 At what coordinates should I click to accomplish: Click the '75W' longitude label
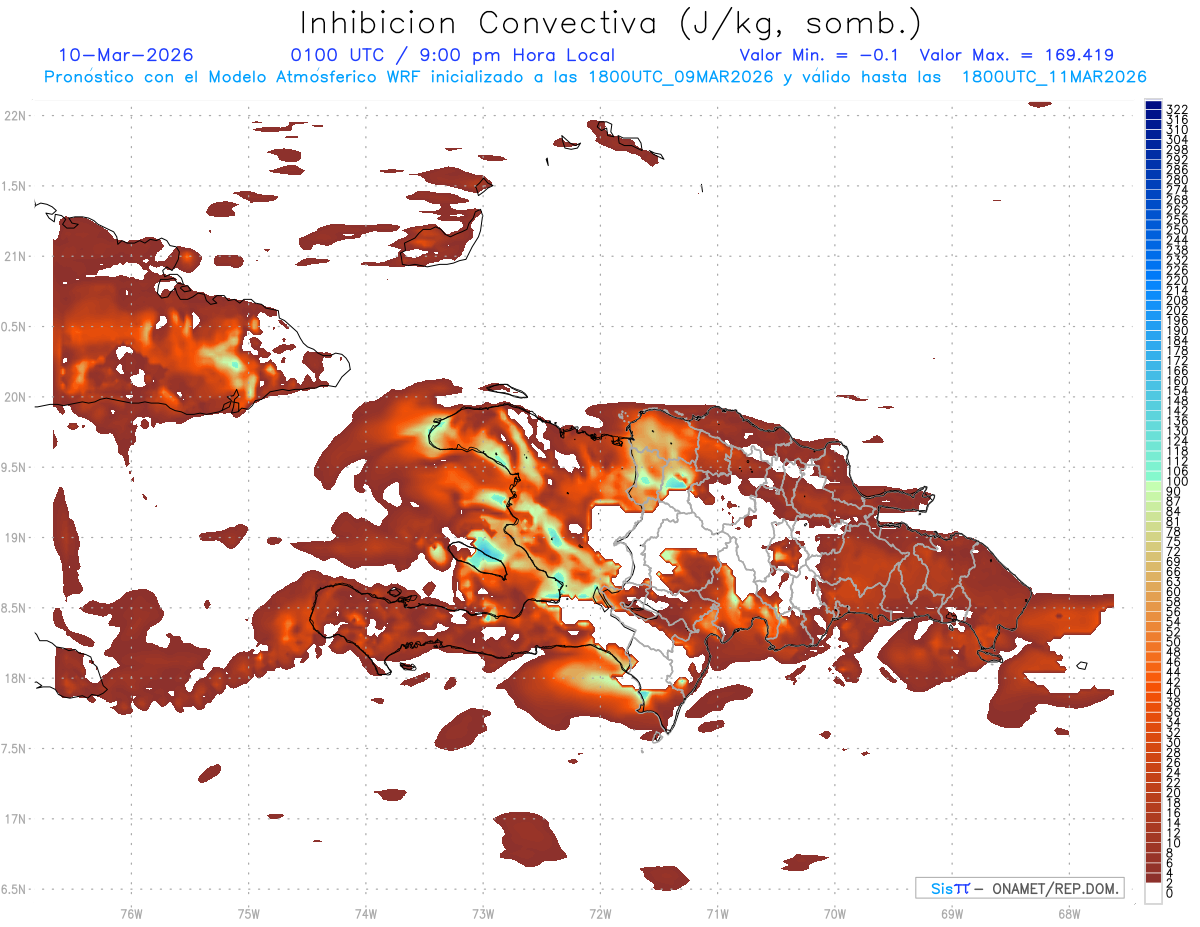249,913
